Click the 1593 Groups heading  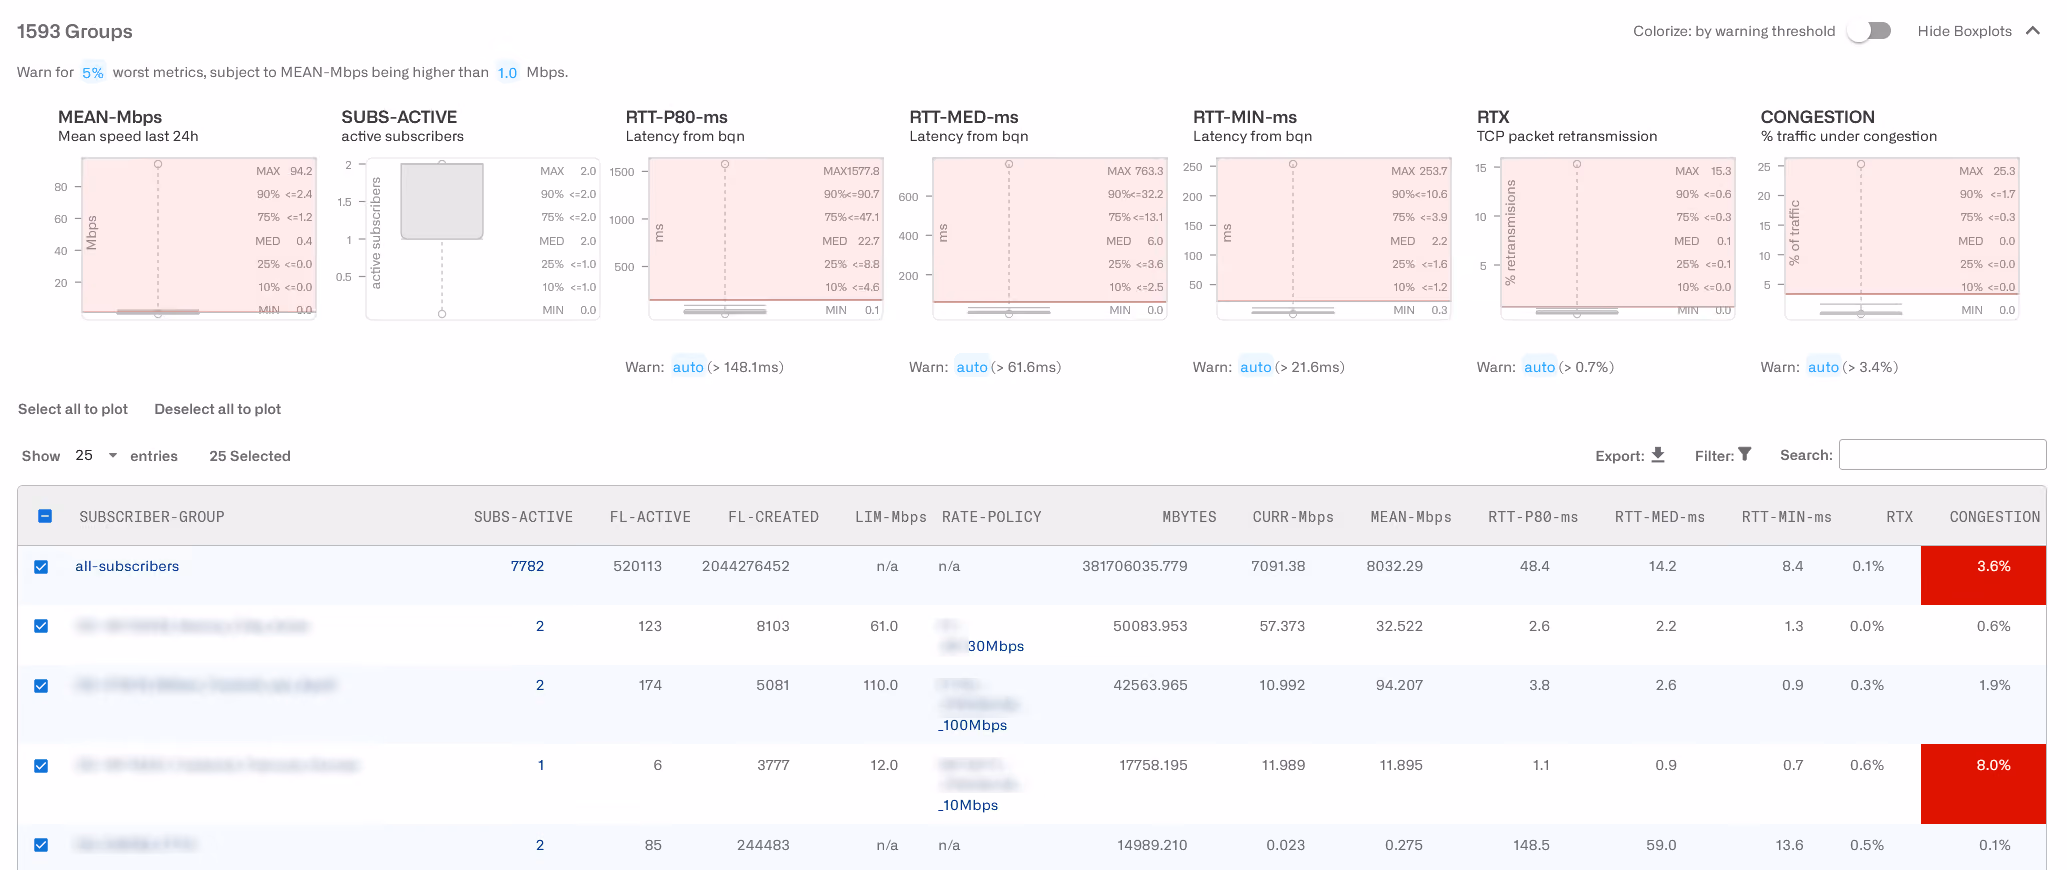(x=75, y=31)
